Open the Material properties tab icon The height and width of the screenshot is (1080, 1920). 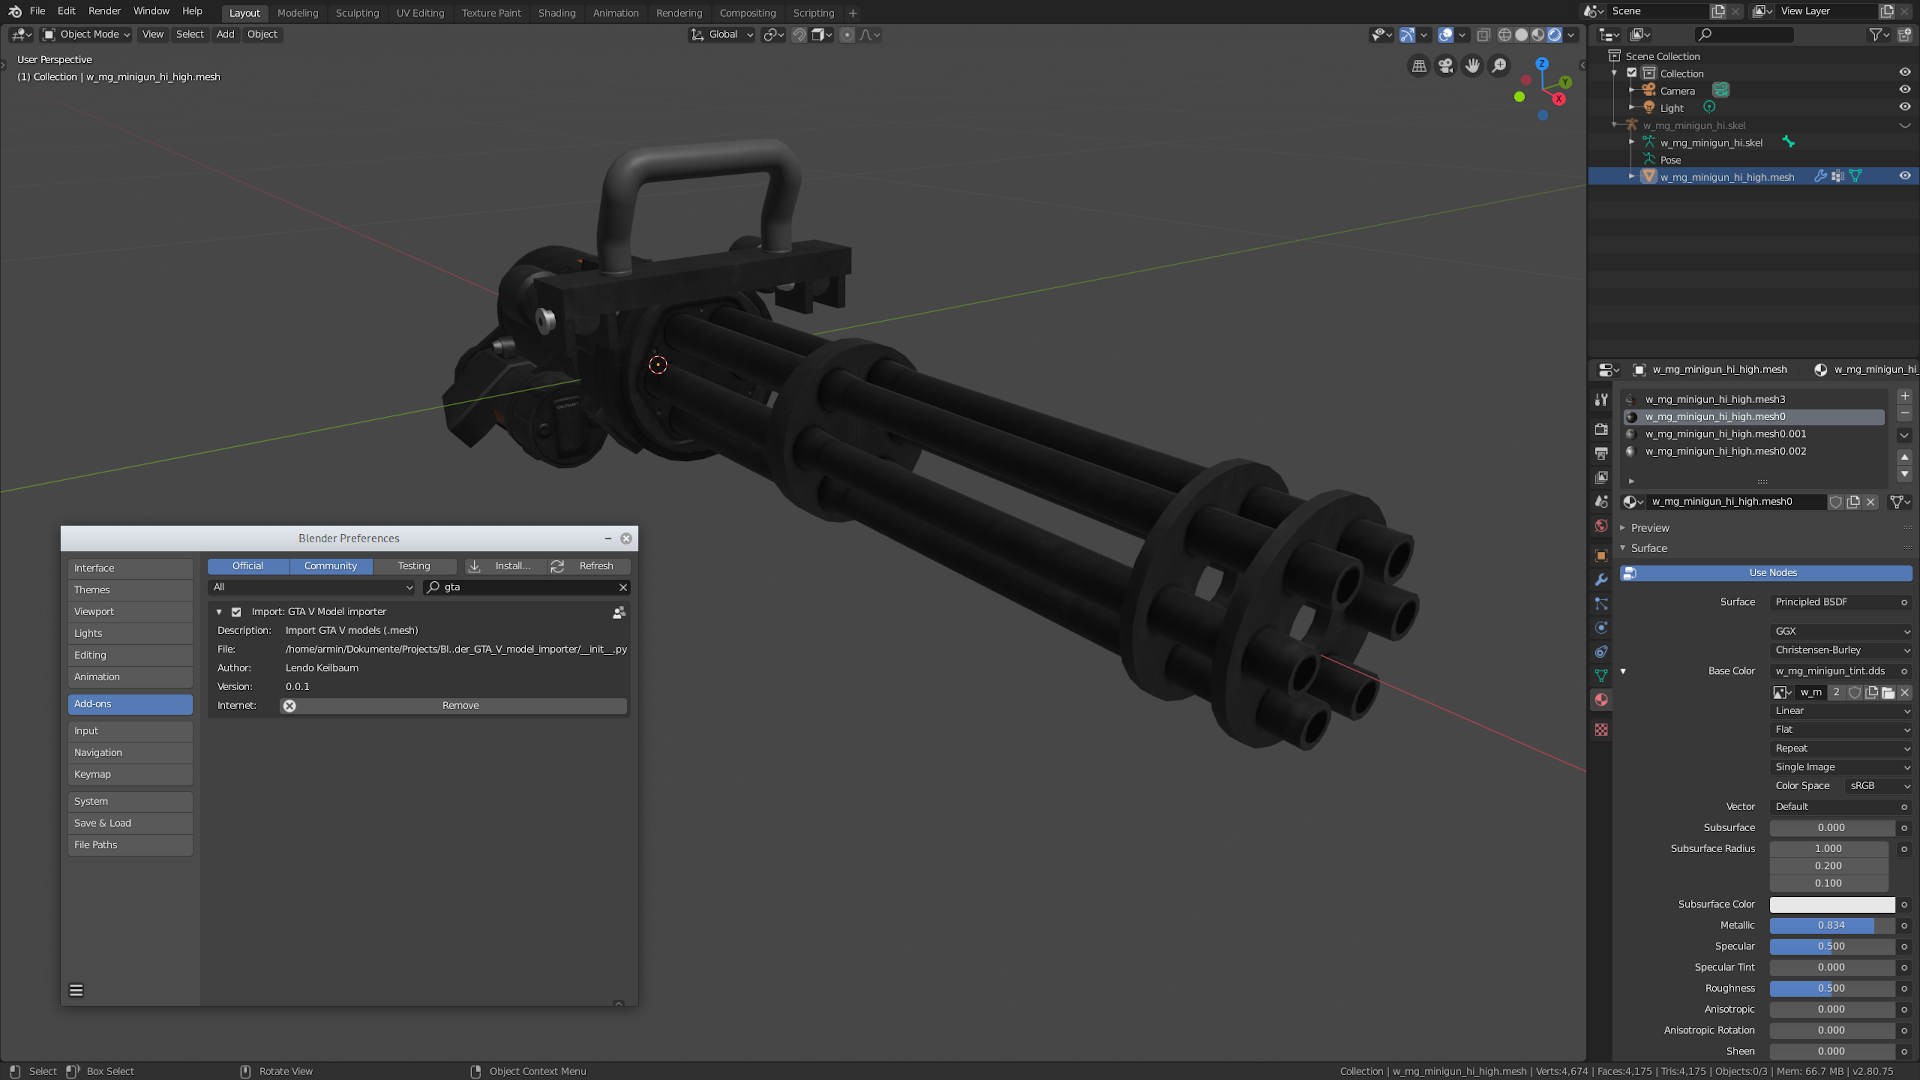[1601, 700]
